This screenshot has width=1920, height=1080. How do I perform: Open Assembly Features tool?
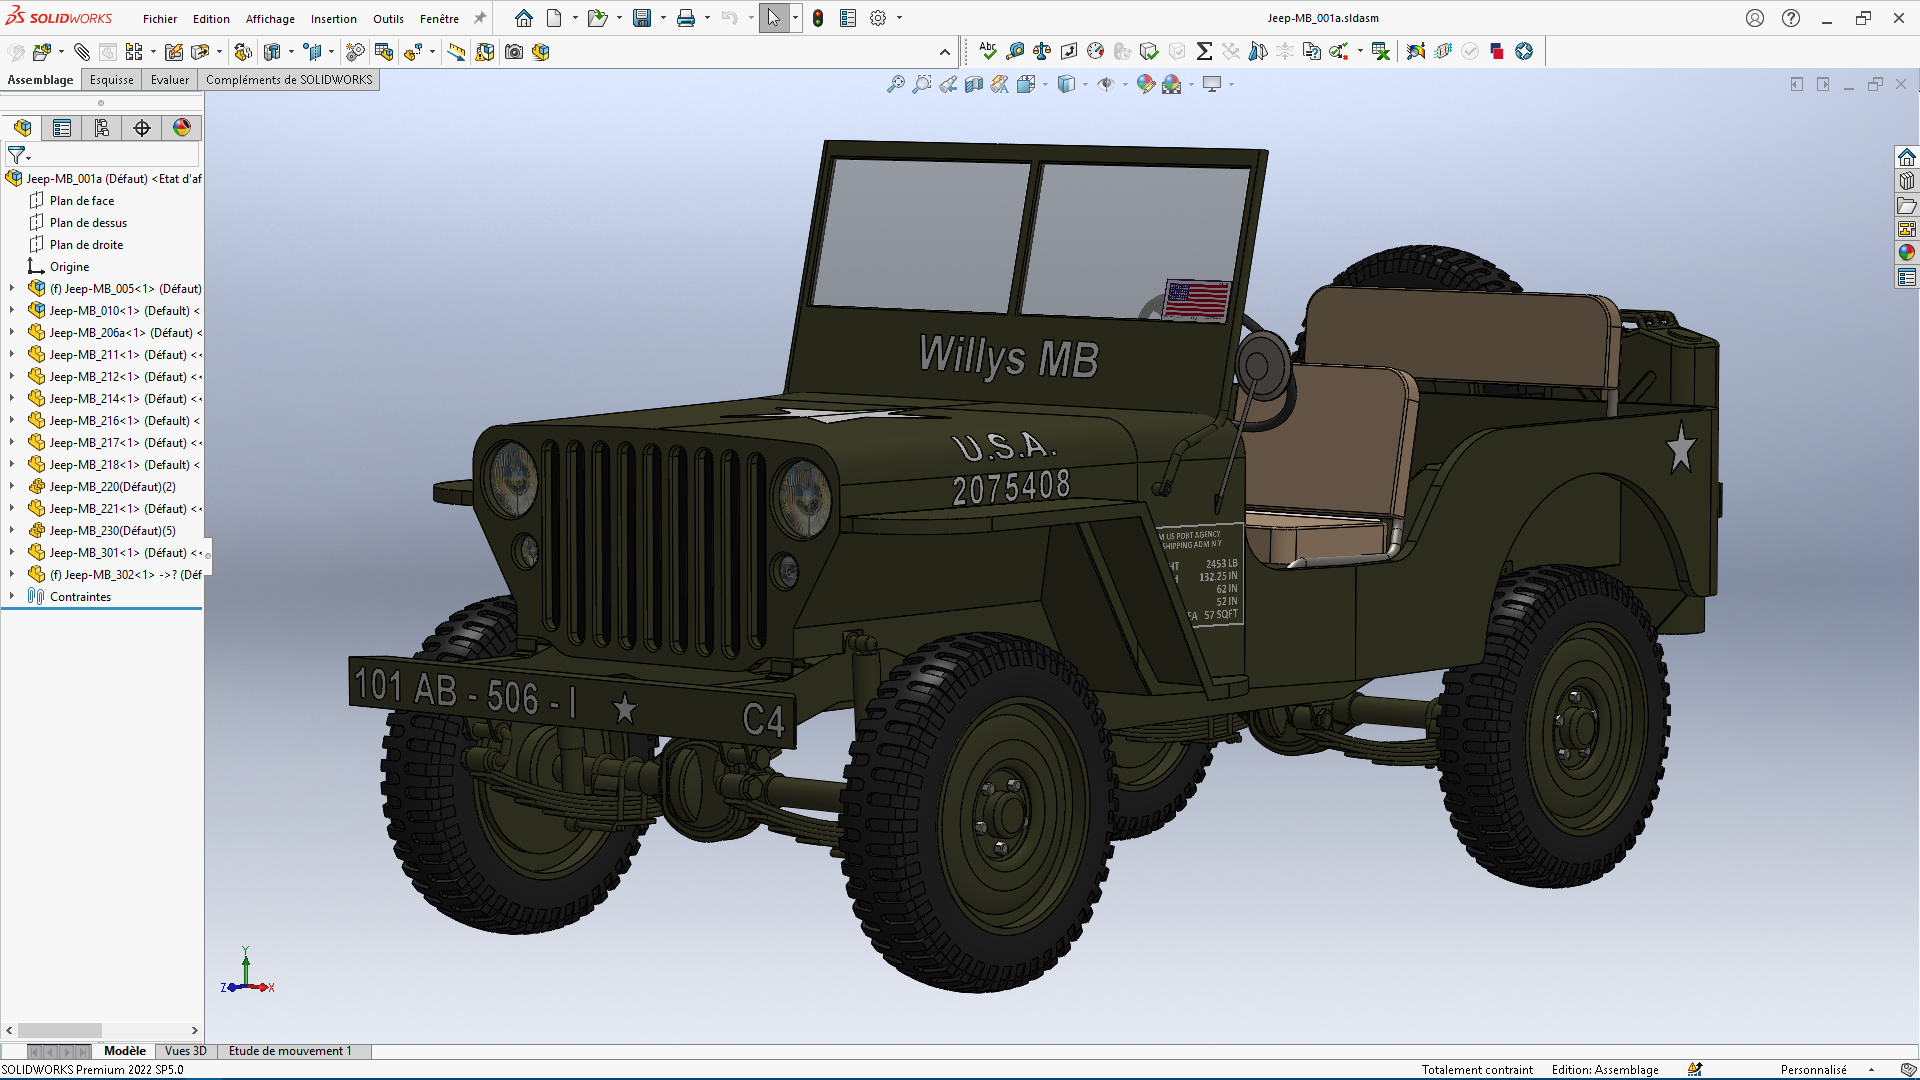(x=272, y=52)
